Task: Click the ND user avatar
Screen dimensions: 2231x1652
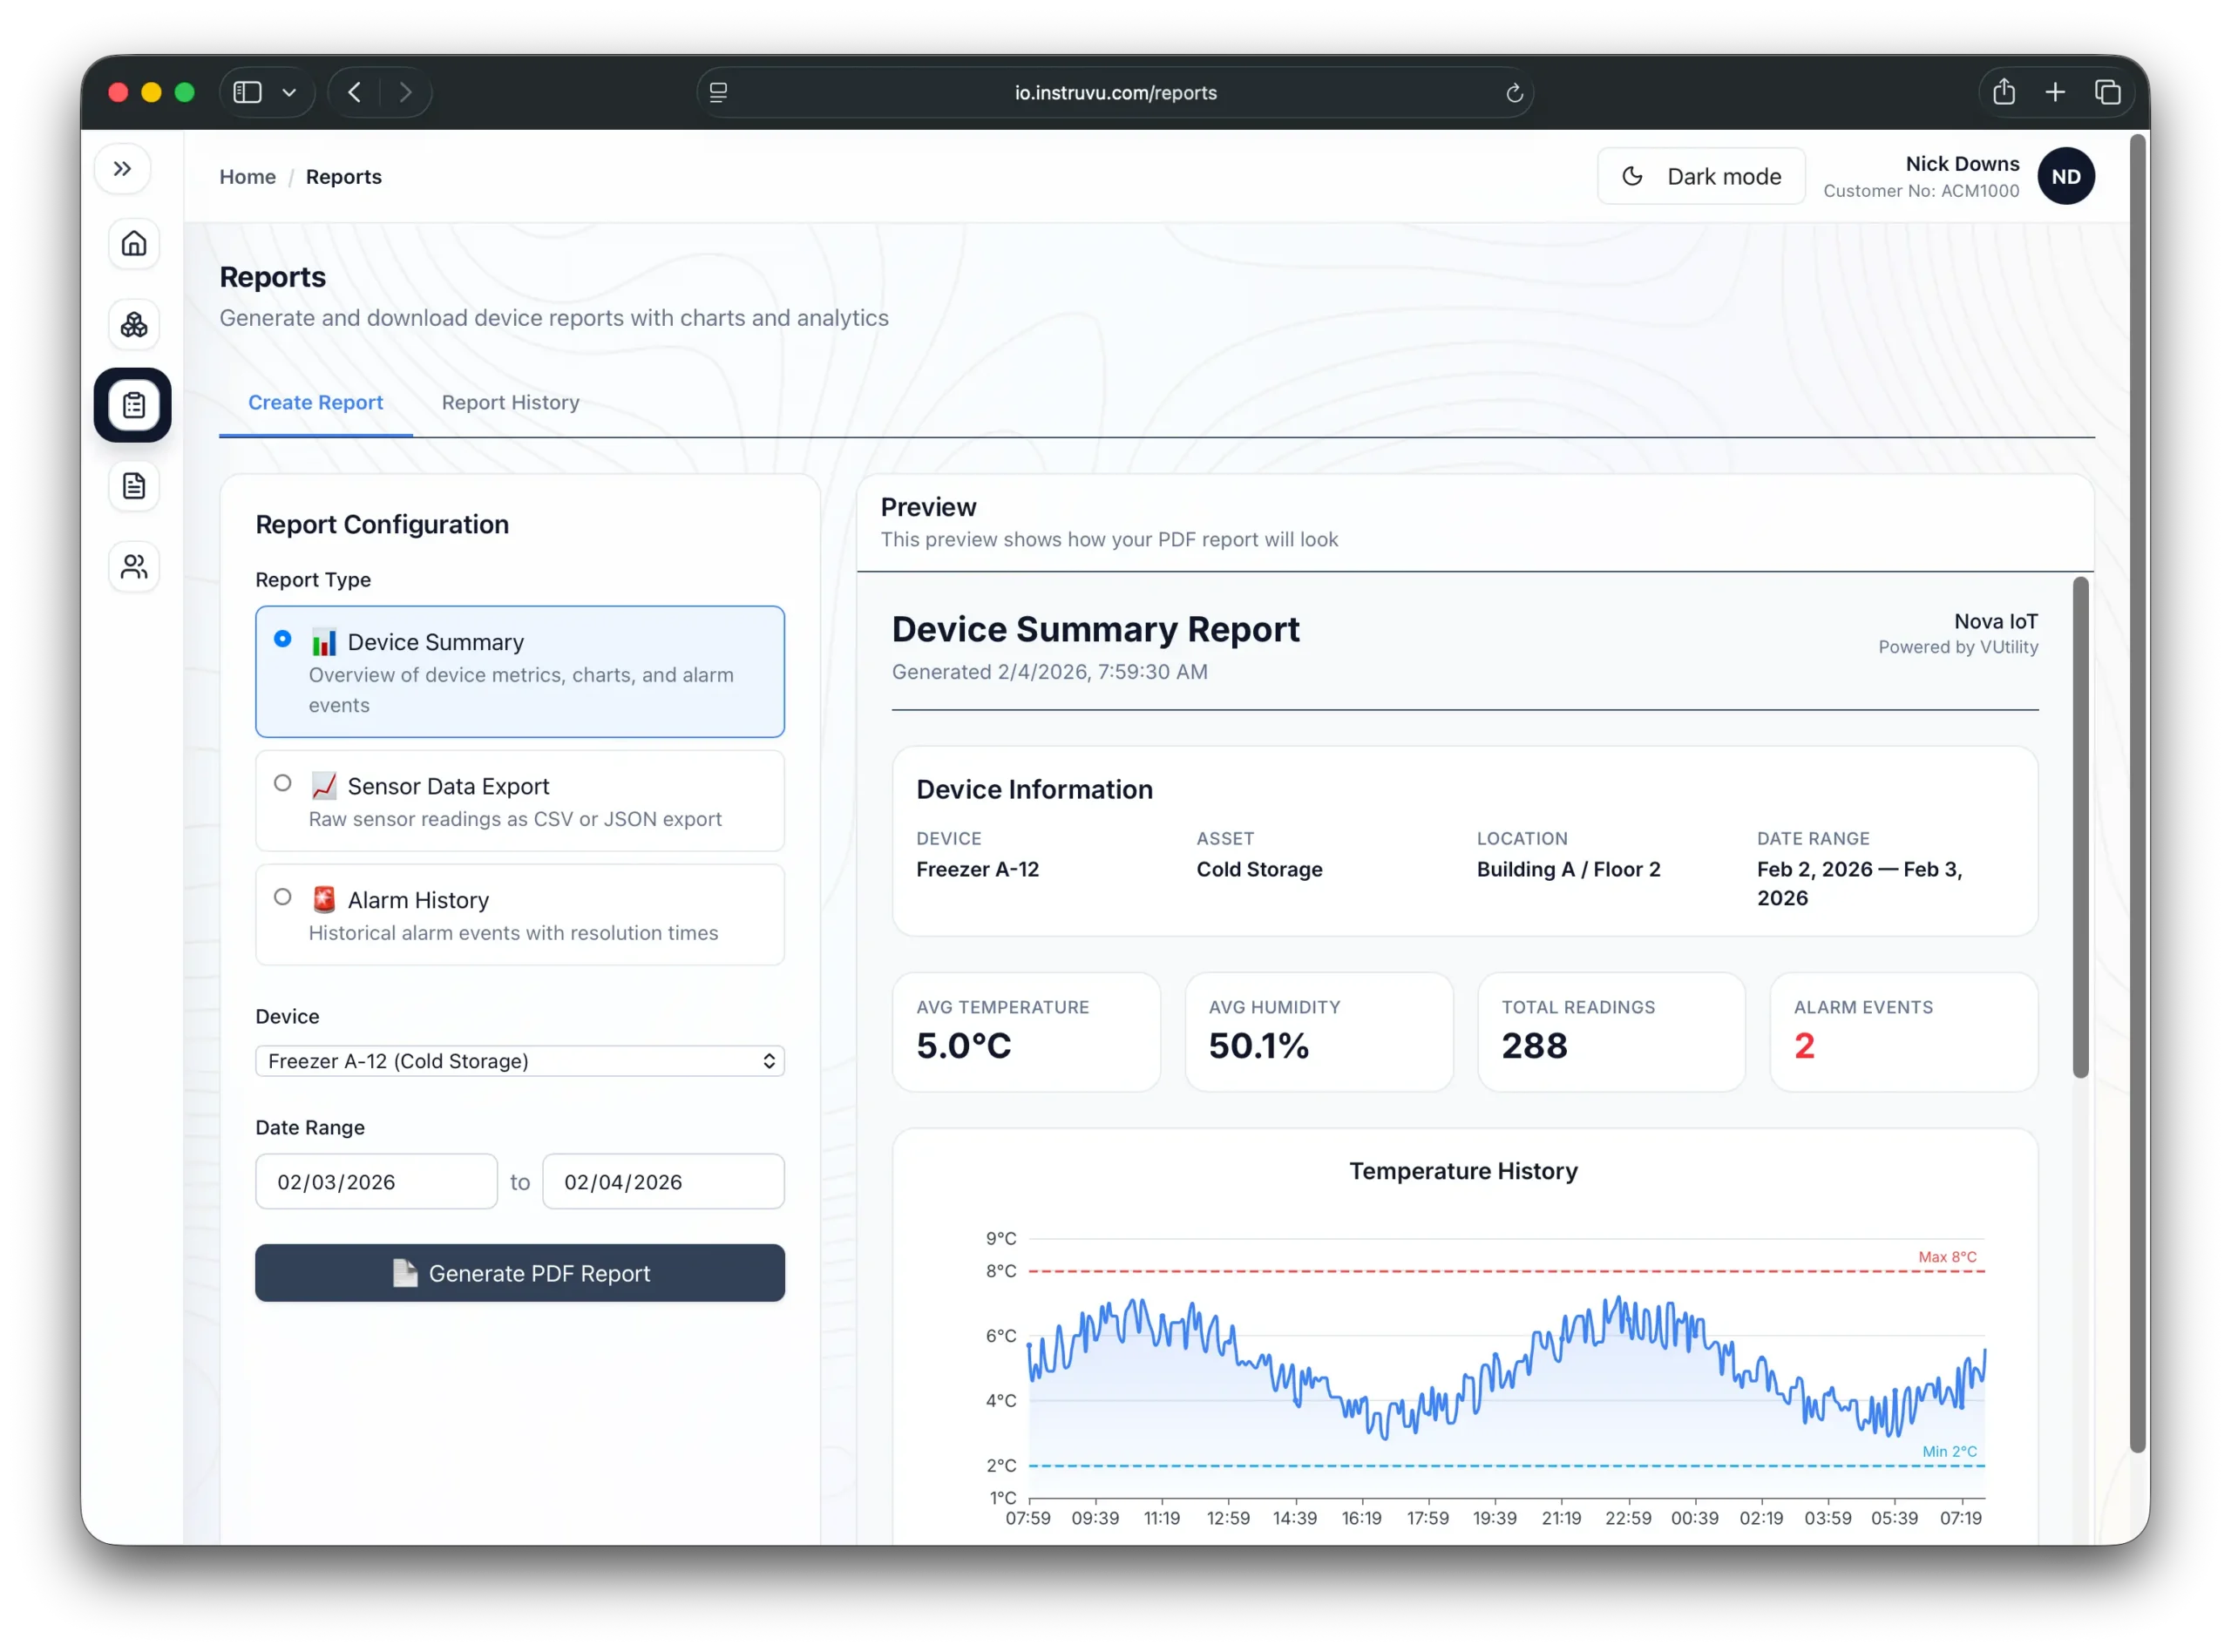Action: point(2065,177)
